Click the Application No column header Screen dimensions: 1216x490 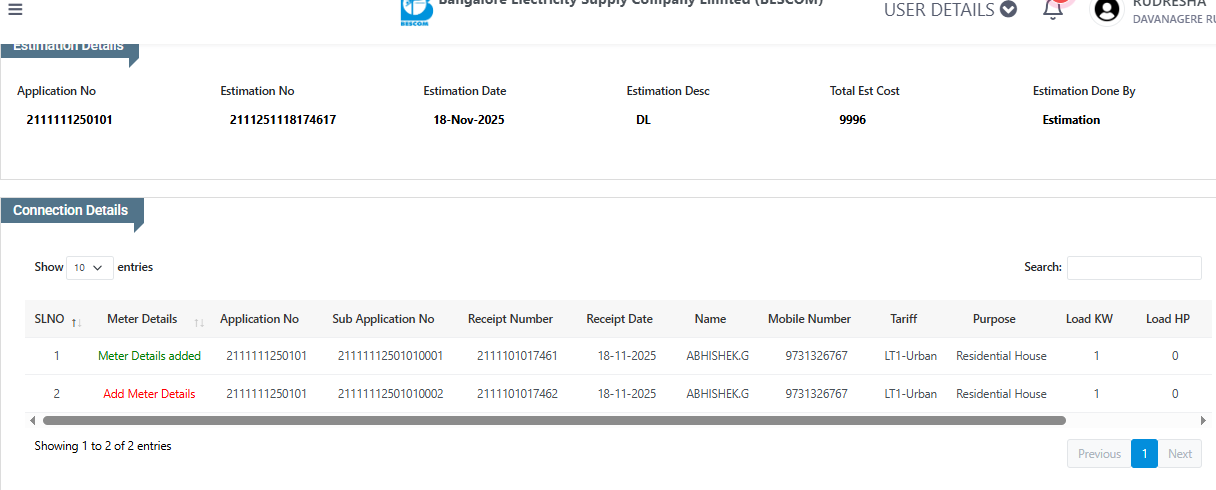(x=259, y=319)
